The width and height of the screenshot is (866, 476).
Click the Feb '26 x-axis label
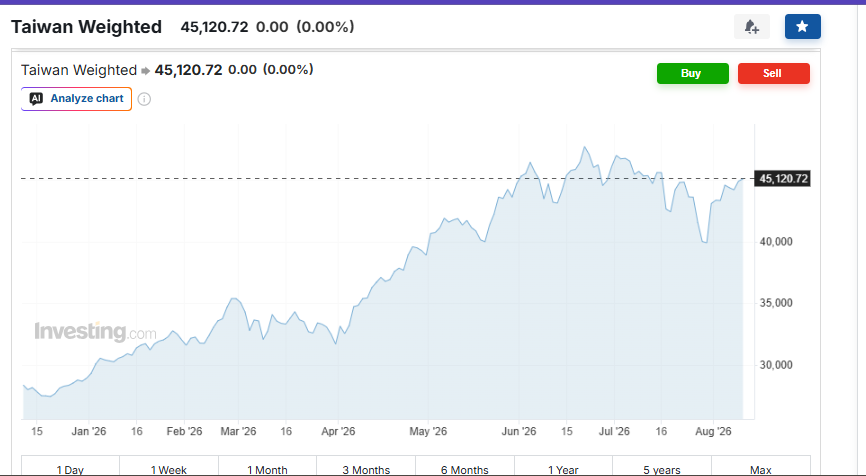pos(184,431)
